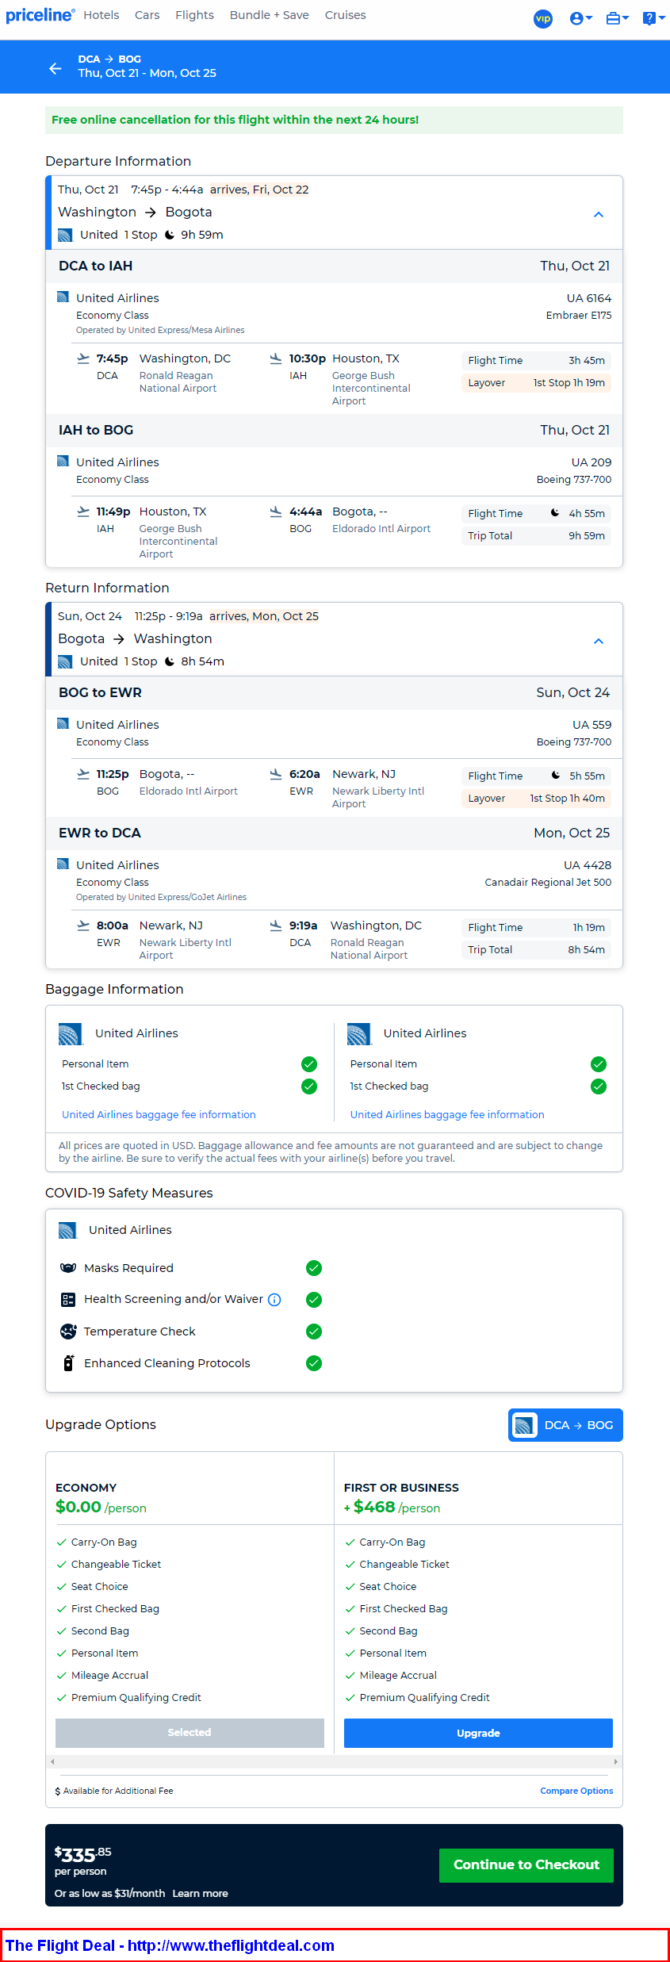Viewport: 670px width, 1962px height.
Task: Click the upgrade options horizontal scrollbar
Action: (334, 1762)
